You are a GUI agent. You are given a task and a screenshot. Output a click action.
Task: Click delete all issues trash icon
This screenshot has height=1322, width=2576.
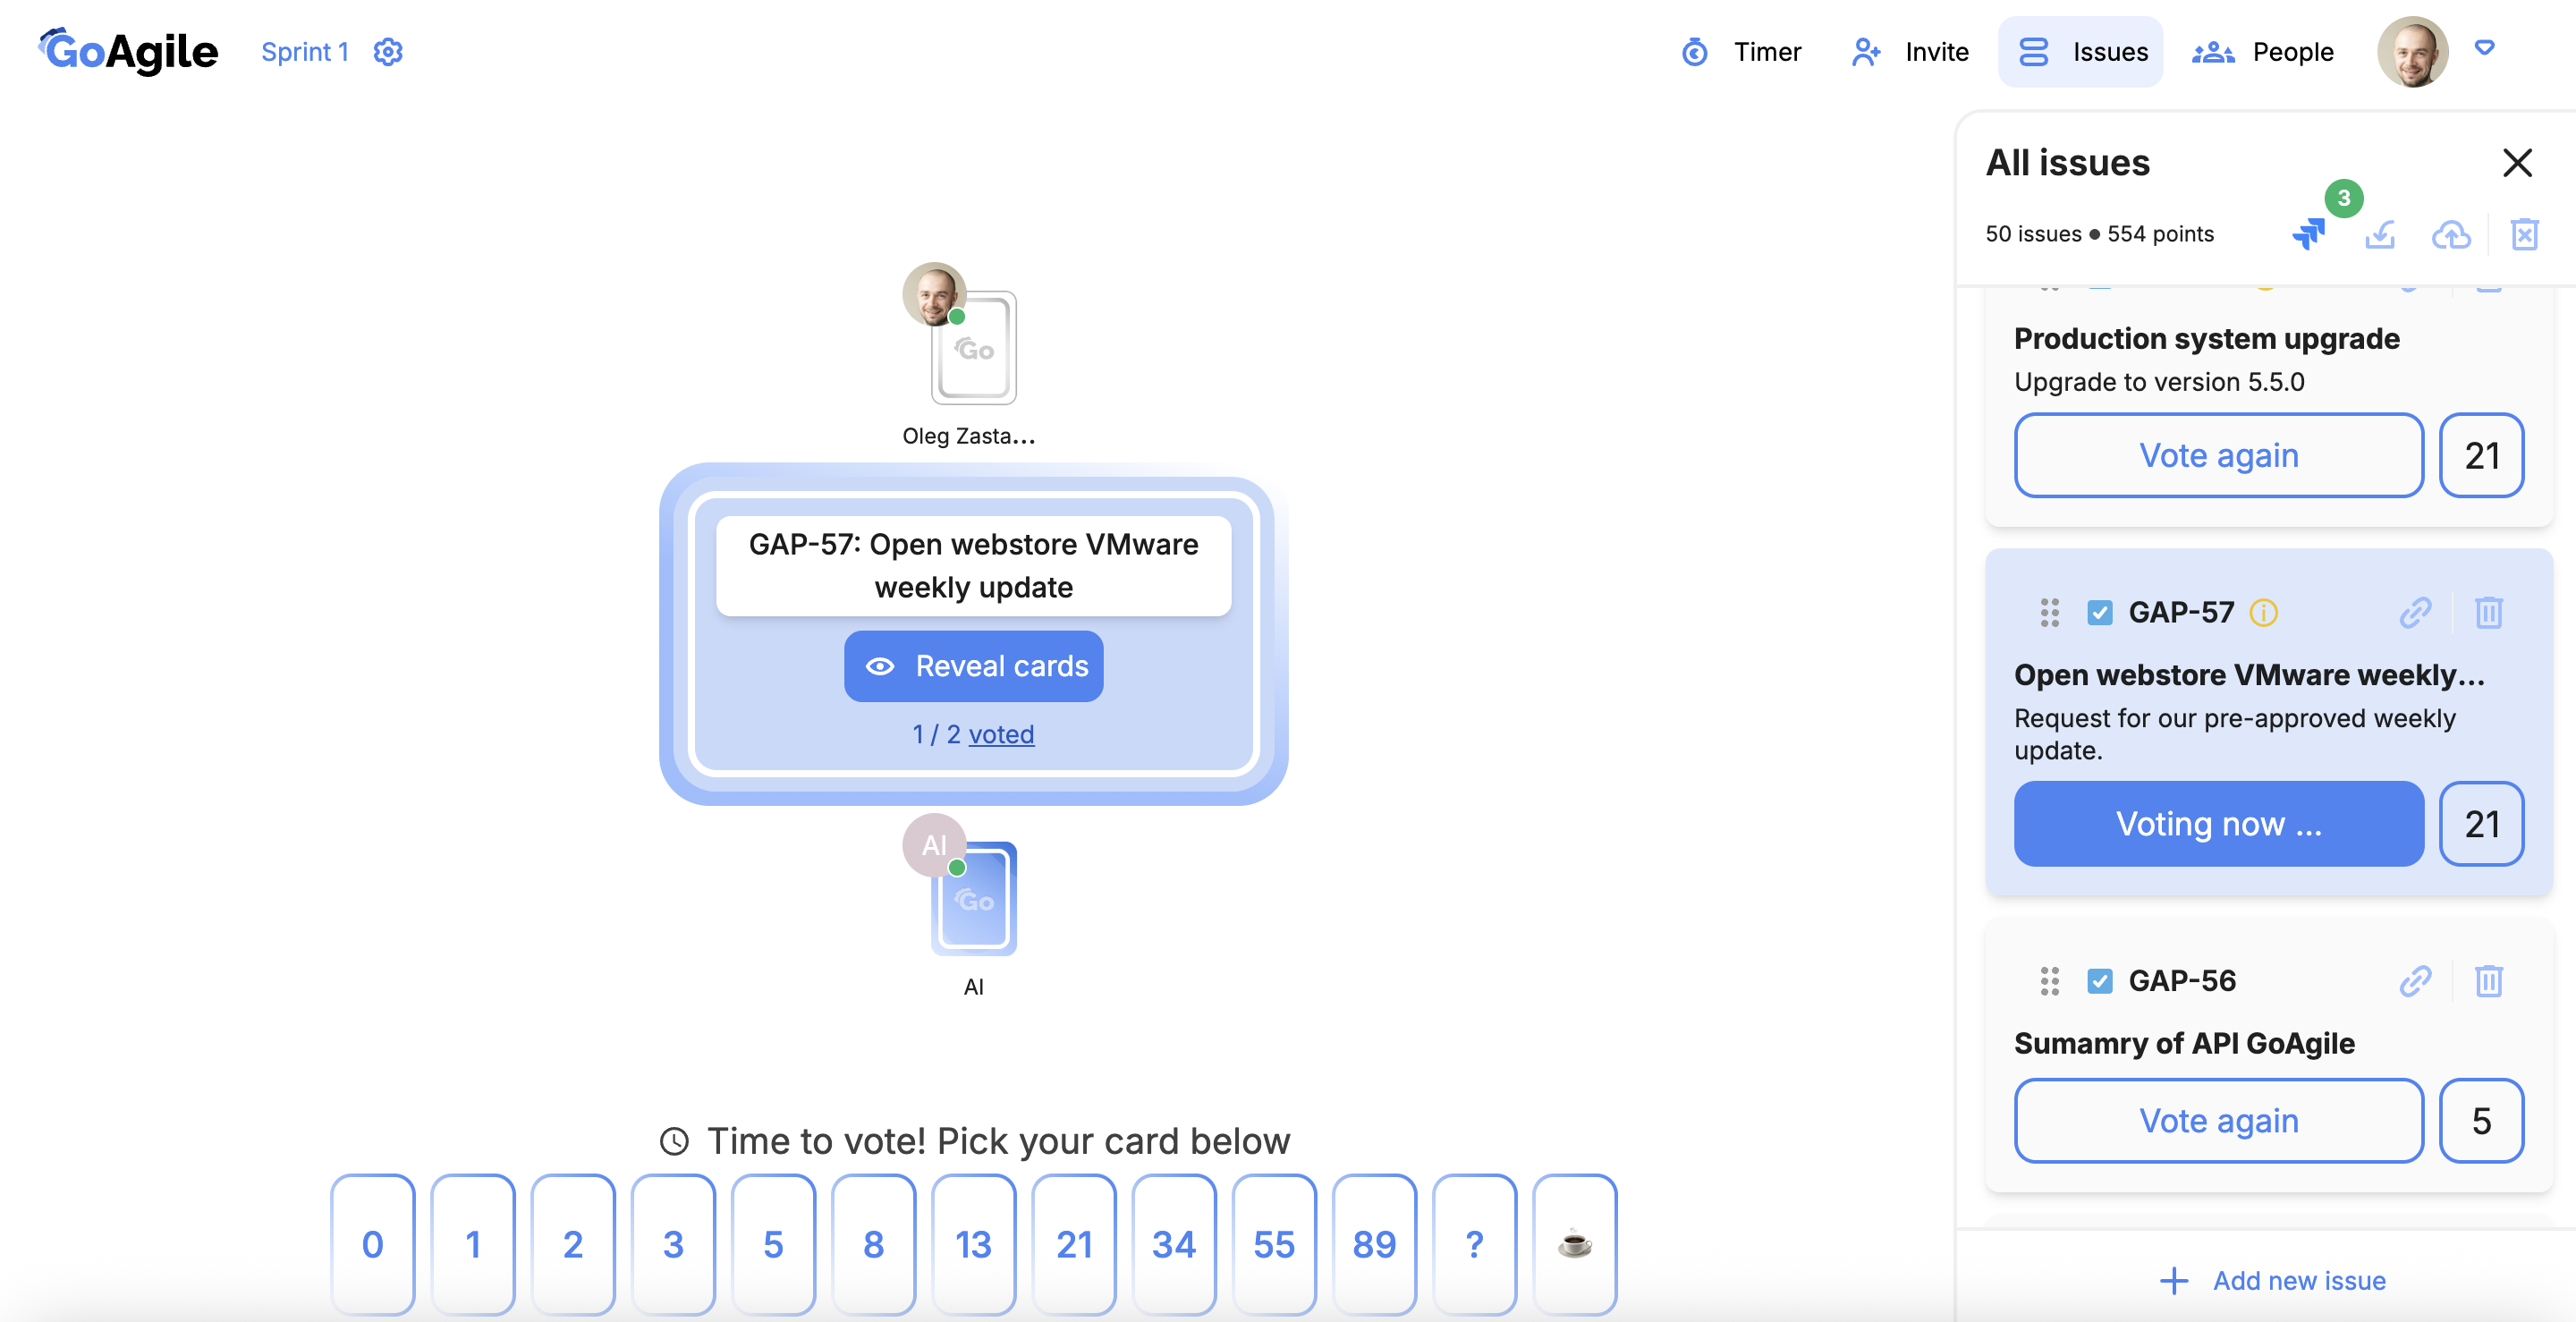pyautogui.click(x=2524, y=234)
